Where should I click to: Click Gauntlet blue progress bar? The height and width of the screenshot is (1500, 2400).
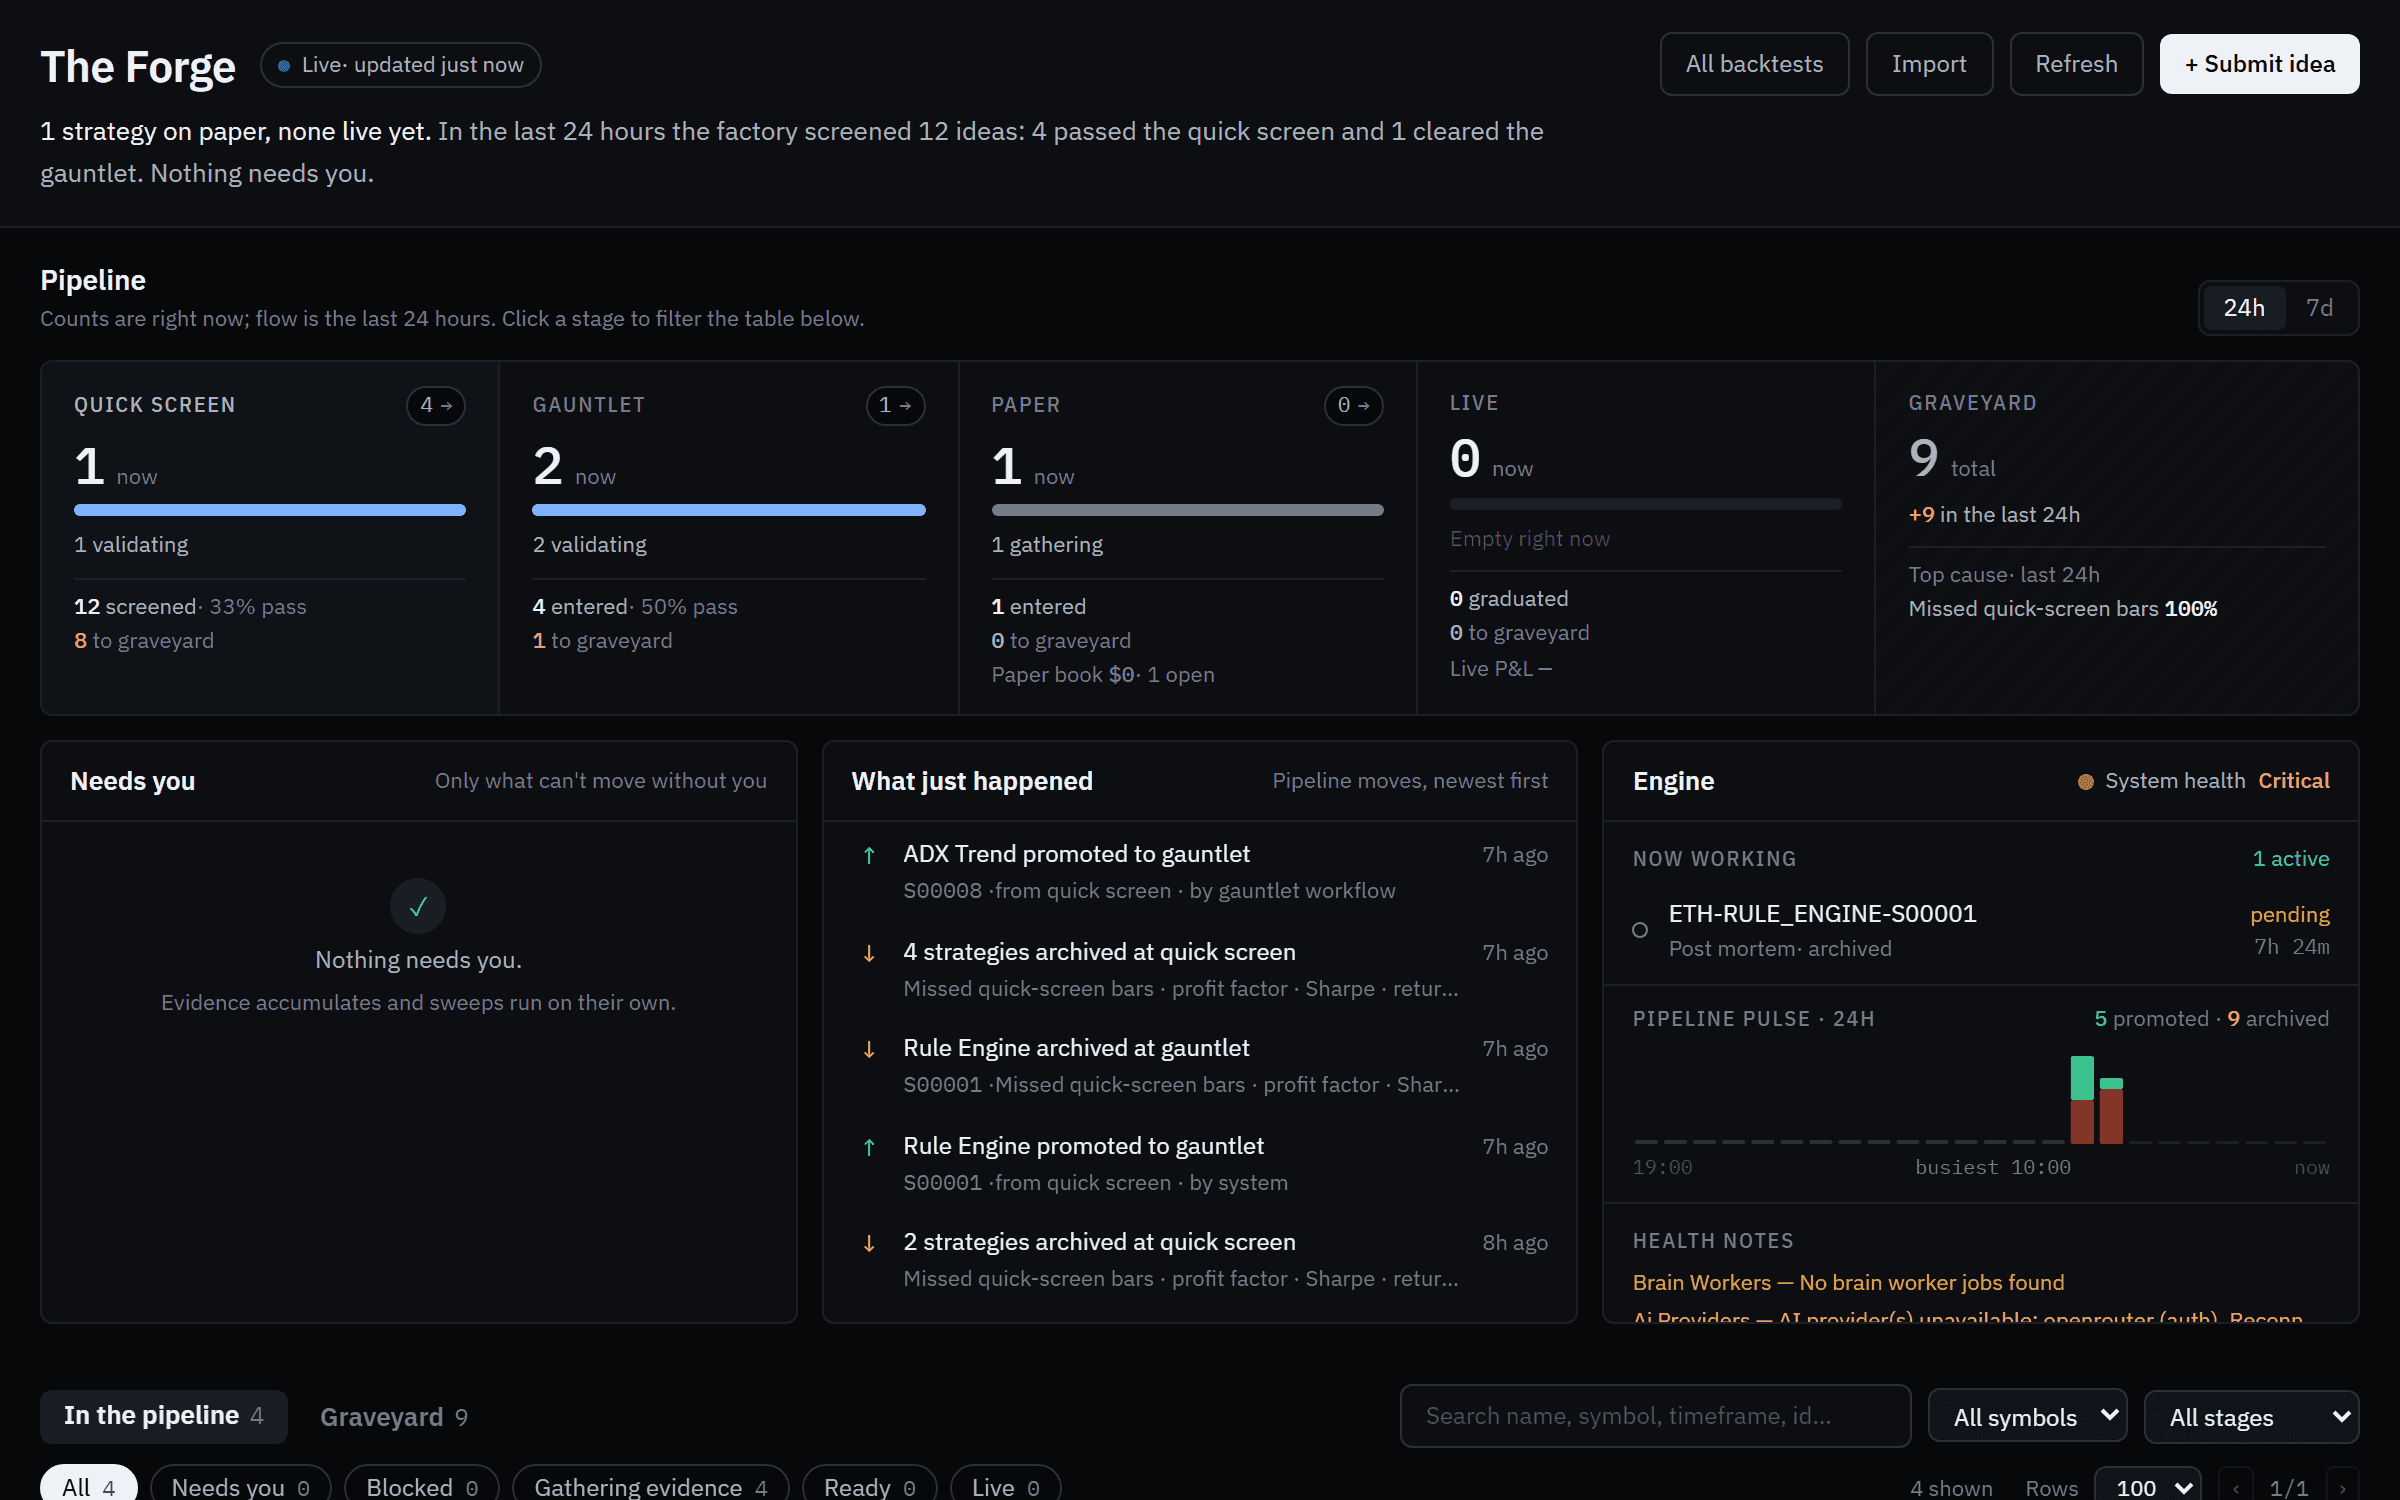tap(728, 510)
